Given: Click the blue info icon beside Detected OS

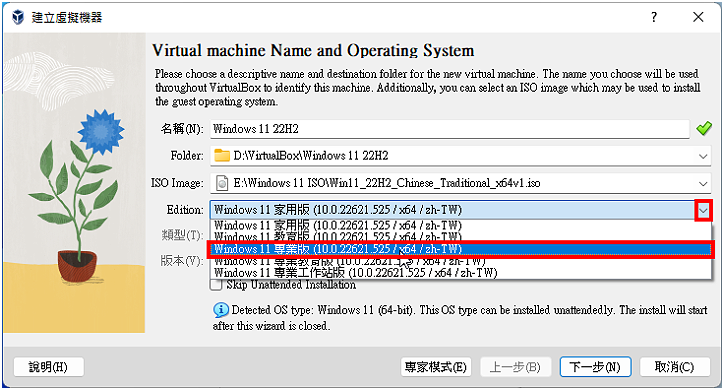Looking at the screenshot, I should 221,310.
